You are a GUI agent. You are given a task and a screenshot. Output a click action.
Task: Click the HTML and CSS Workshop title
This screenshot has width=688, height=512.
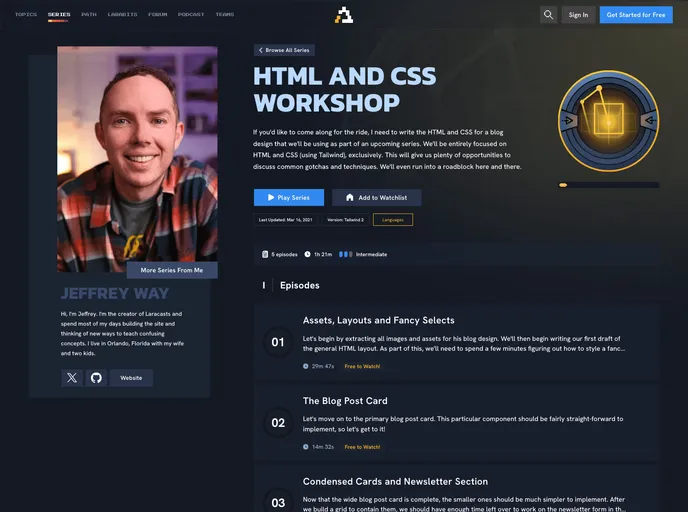tap(344, 90)
